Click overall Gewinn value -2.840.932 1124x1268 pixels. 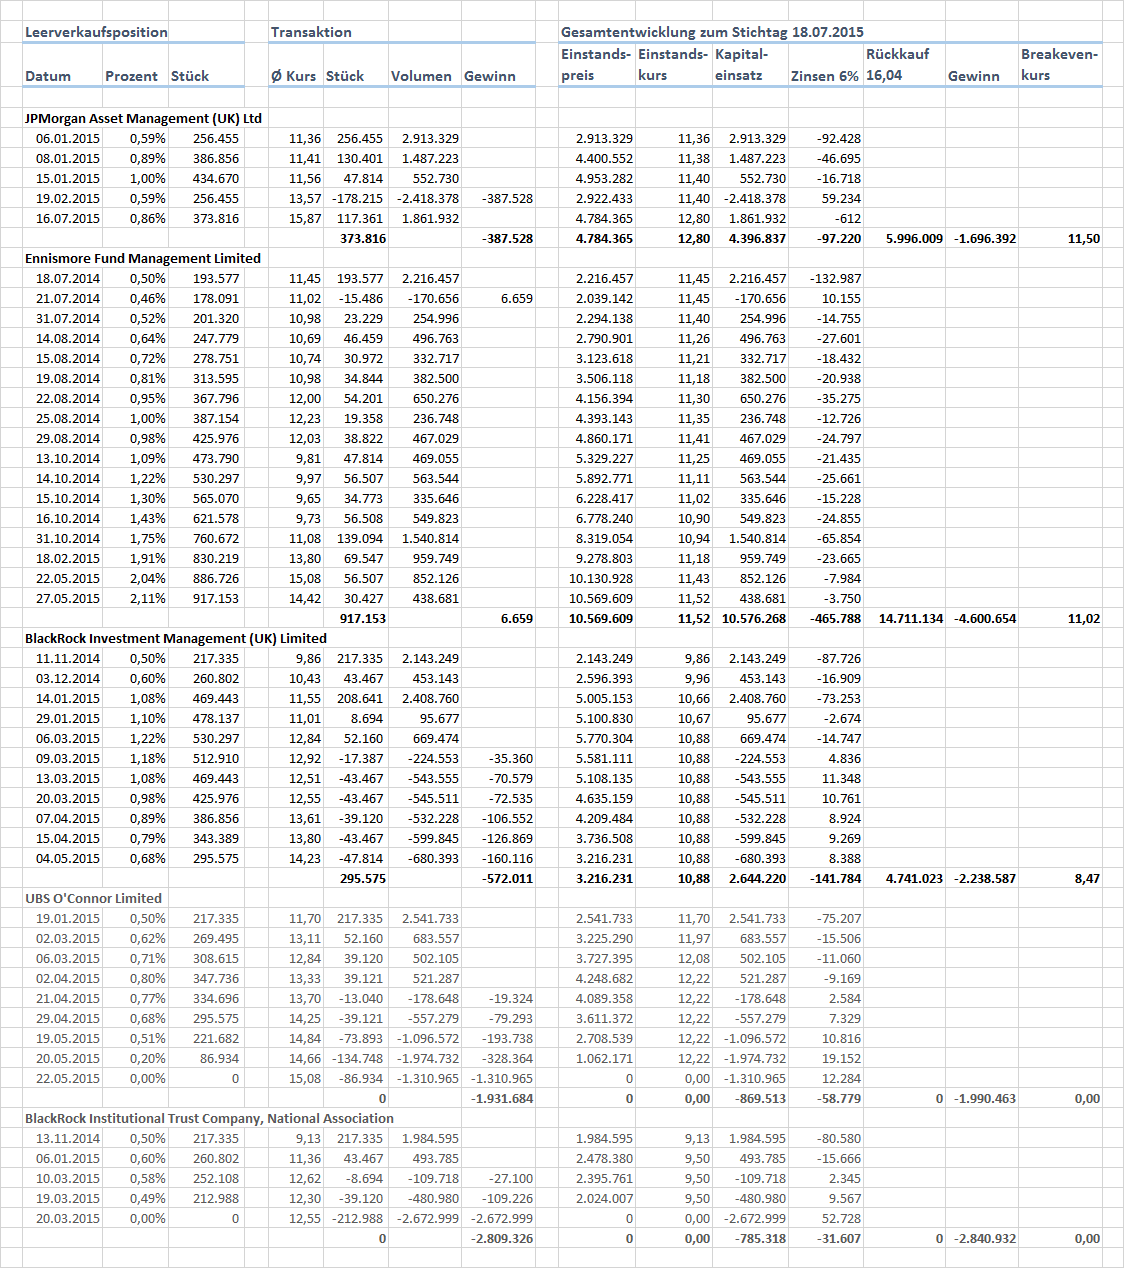pos(984,1238)
